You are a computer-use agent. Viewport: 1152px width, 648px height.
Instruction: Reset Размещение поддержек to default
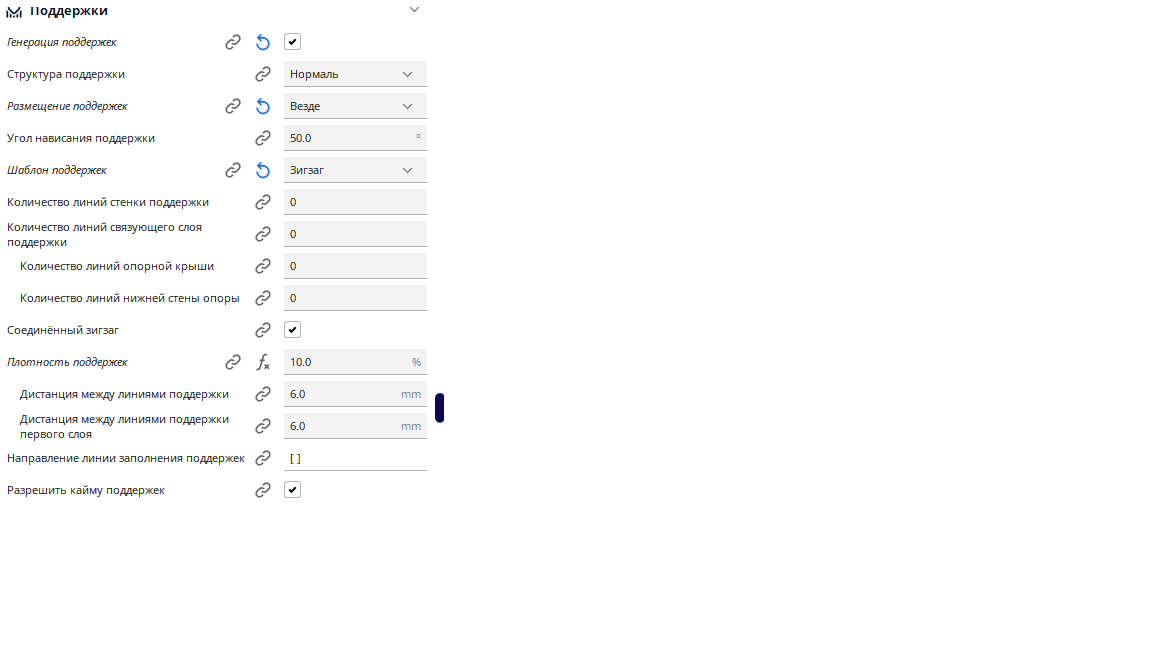click(262, 107)
